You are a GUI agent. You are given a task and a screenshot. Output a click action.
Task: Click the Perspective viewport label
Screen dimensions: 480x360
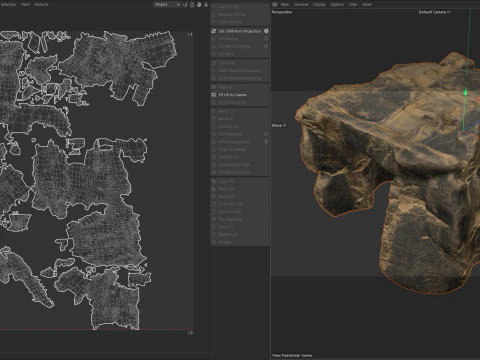click(x=282, y=12)
